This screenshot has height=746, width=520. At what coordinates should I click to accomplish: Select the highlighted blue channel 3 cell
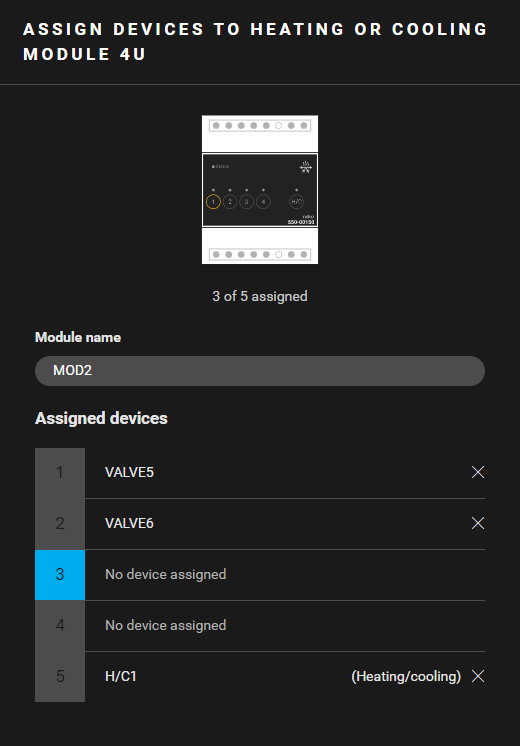point(60,574)
